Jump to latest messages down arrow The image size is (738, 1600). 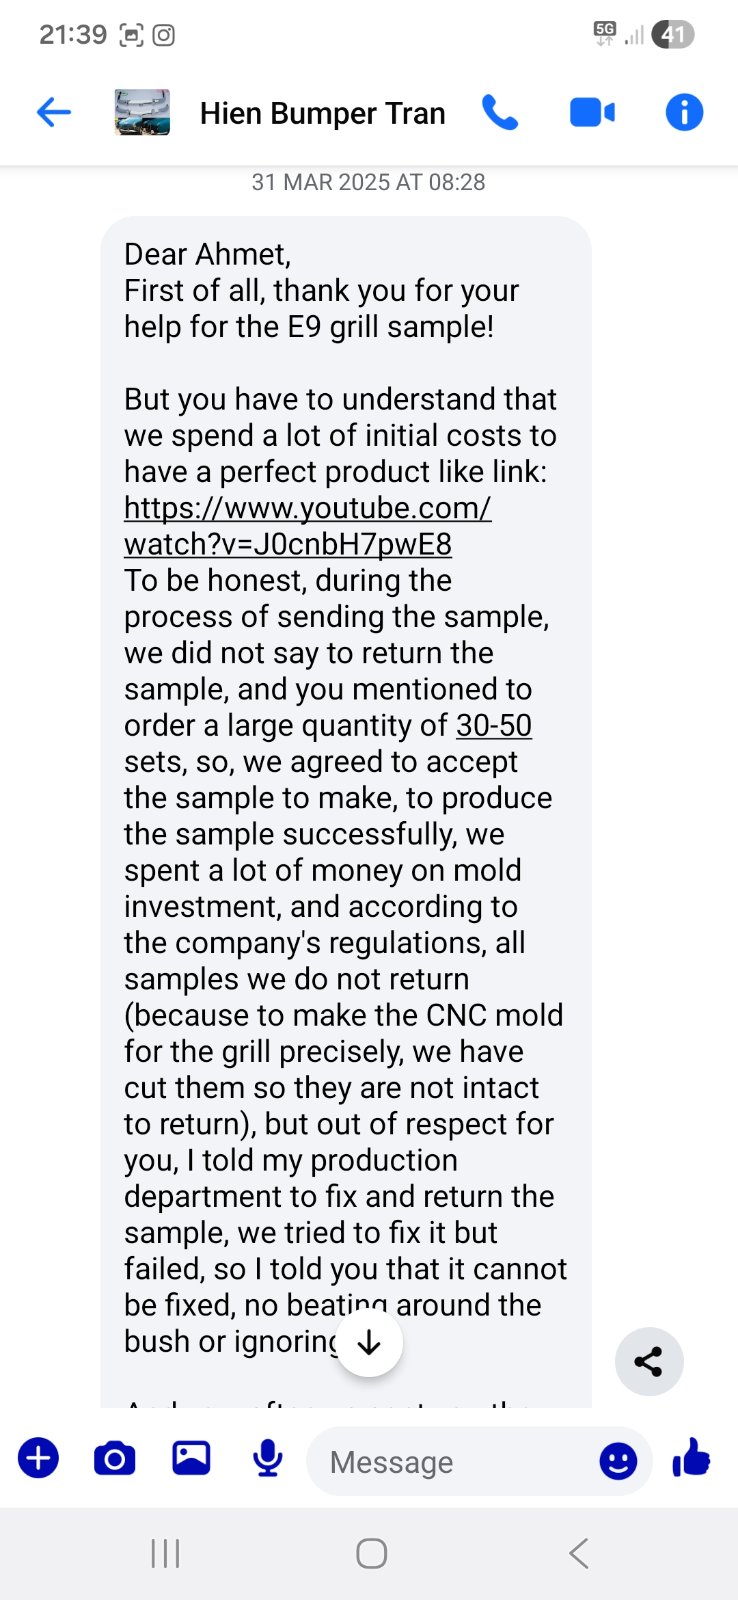[x=369, y=1343]
